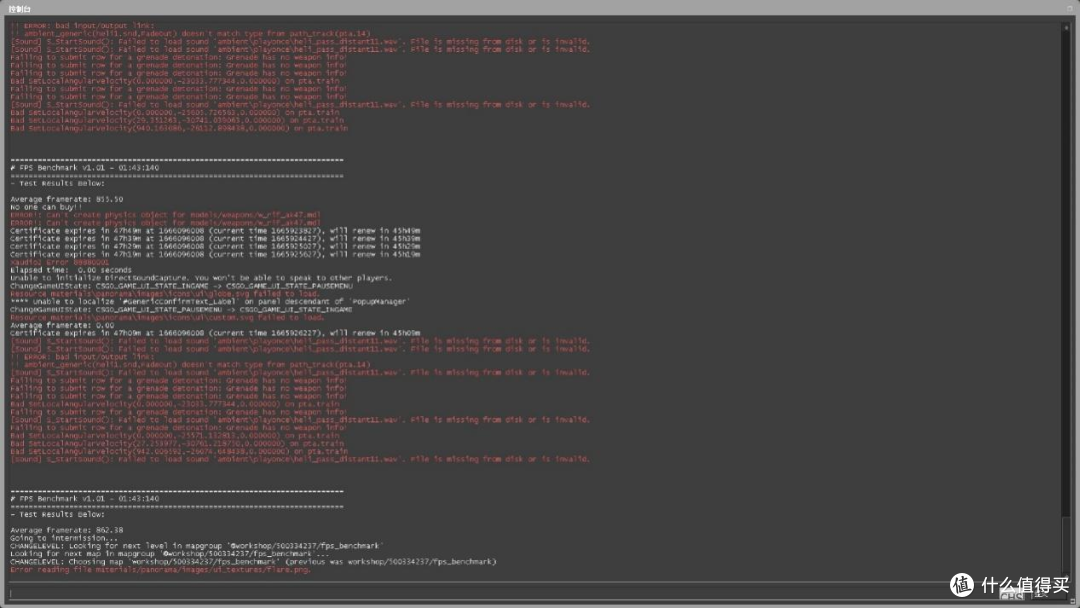Click the flare.png error reading file line
This screenshot has height=608, width=1080.
160,569
